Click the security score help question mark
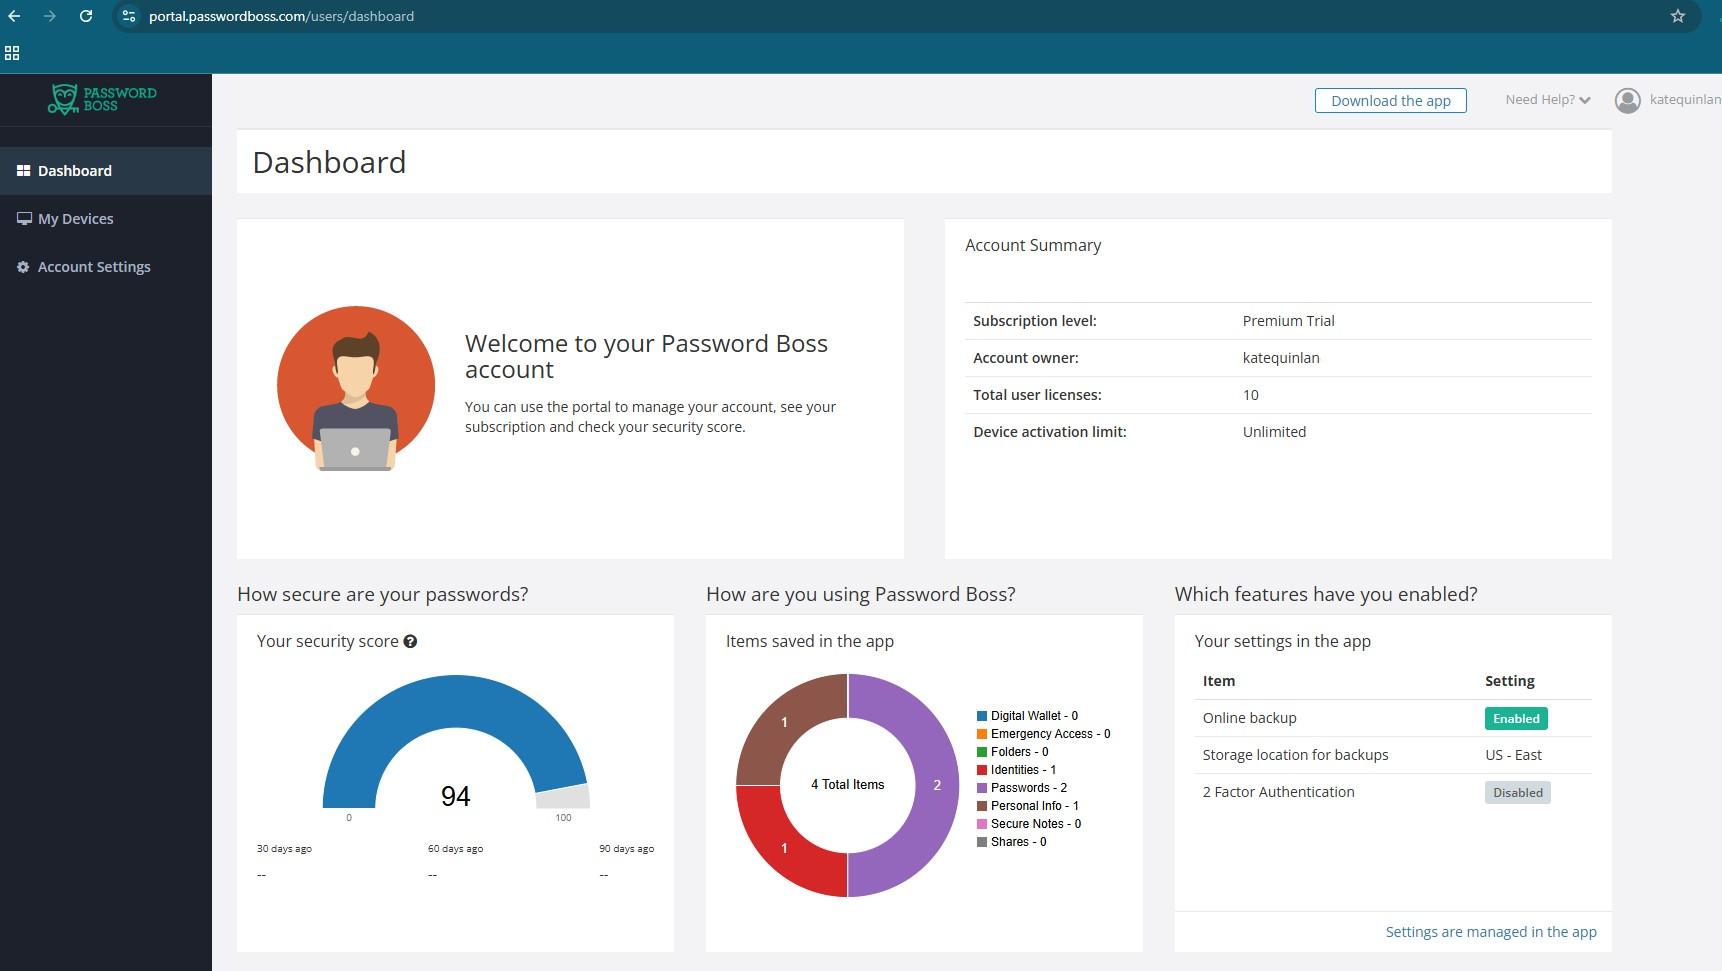 411,641
